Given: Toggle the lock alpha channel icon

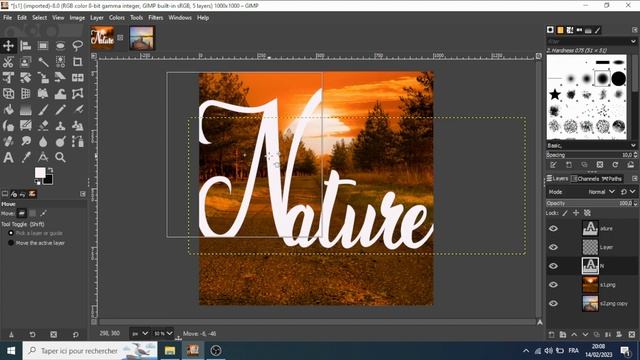Looking at the screenshot, I should point(587,213).
